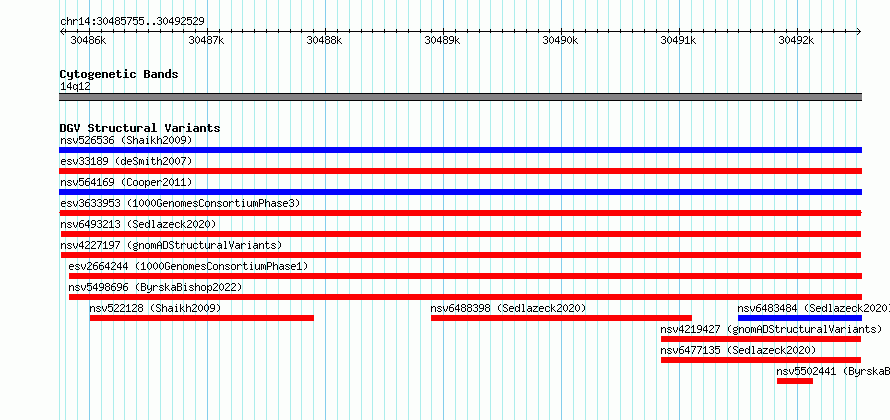Open the nsv6483484 variant label

(813, 308)
